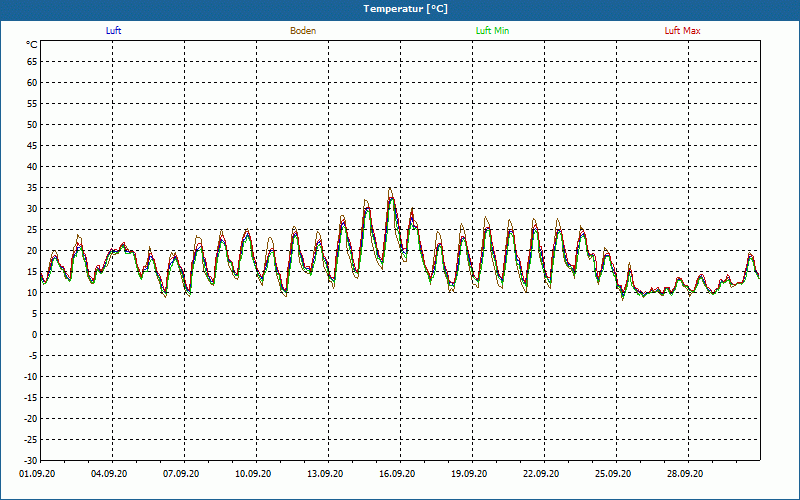The width and height of the screenshot is (800, 500).
Task: Click the 13.09.20 date label
Action: tap(325, 474)
